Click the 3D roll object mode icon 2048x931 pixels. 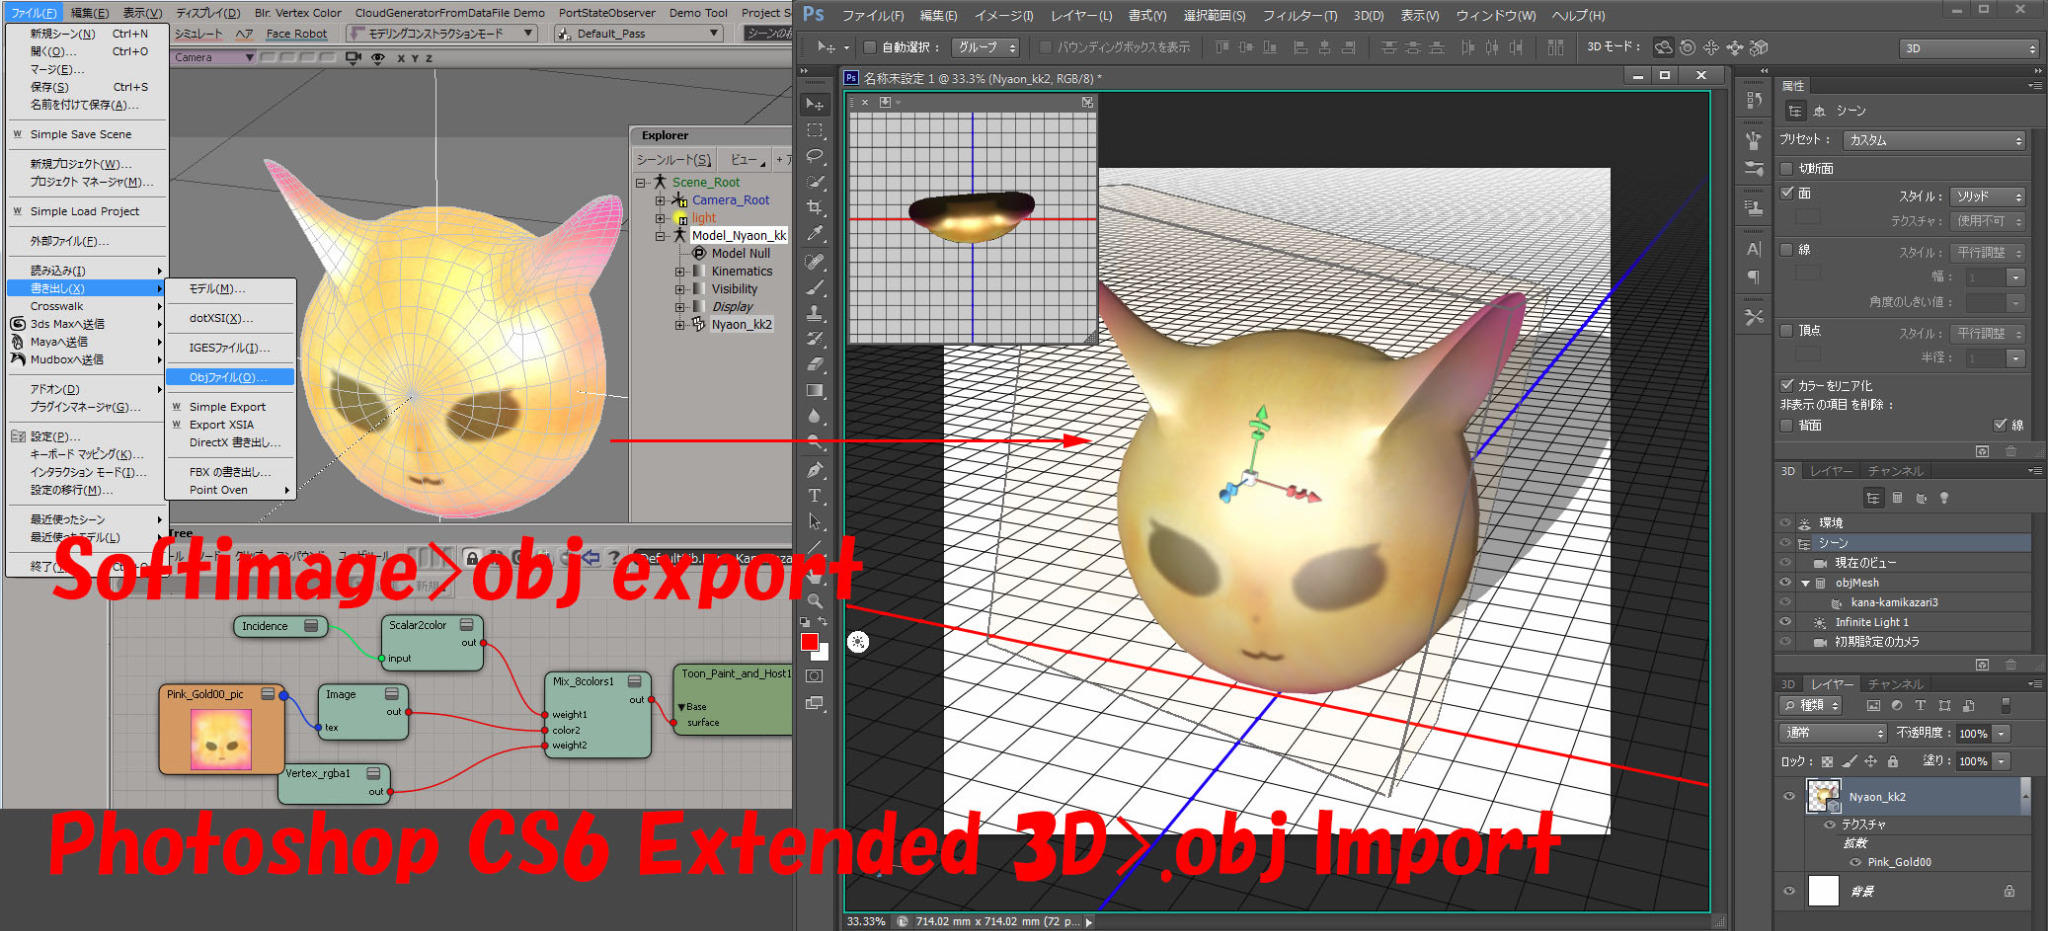pos(1687,47)
